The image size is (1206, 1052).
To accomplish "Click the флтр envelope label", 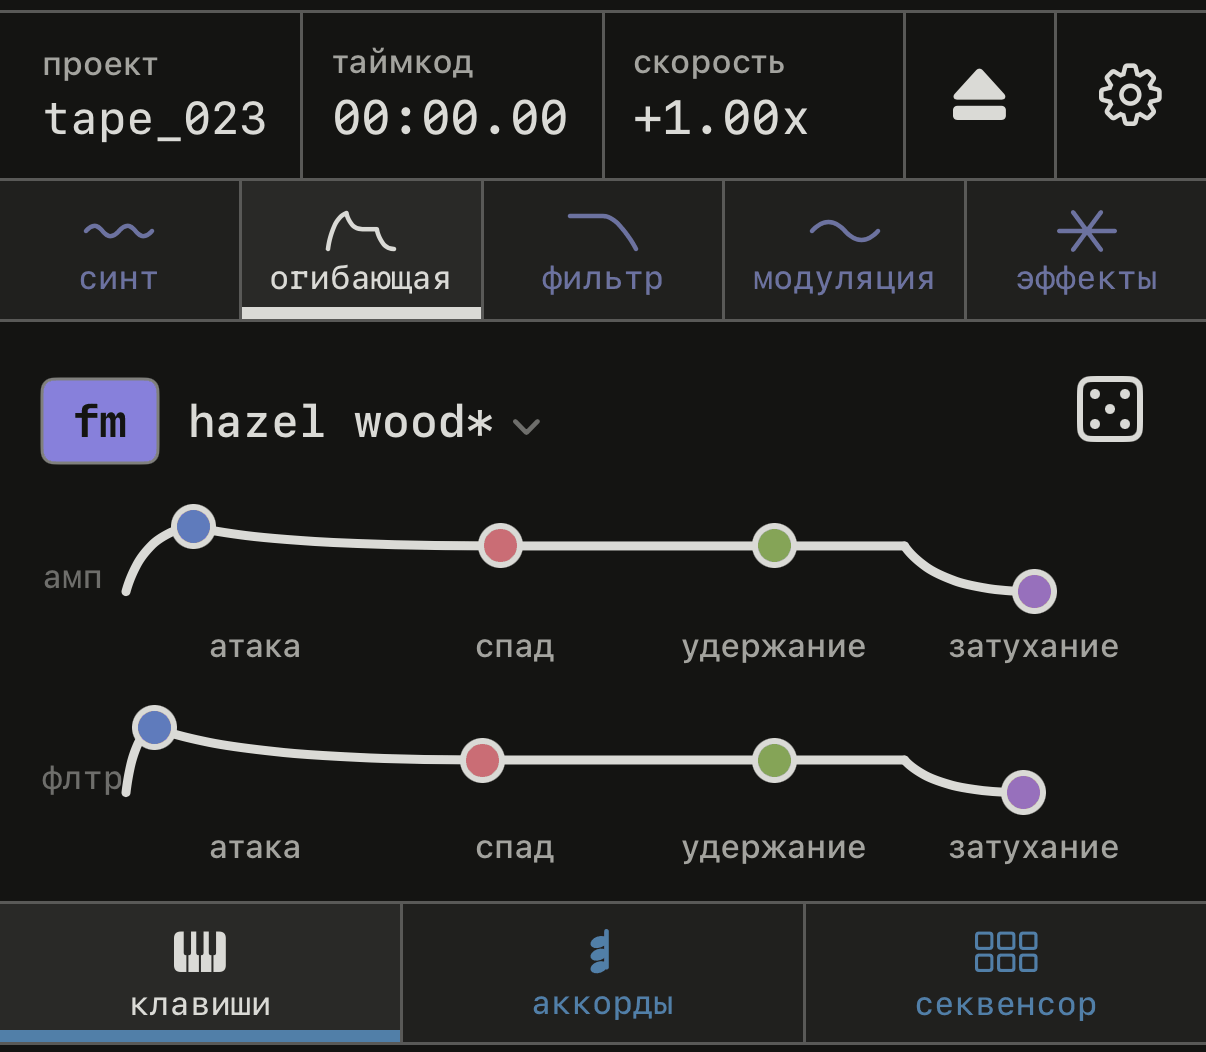I will [82, 778].
